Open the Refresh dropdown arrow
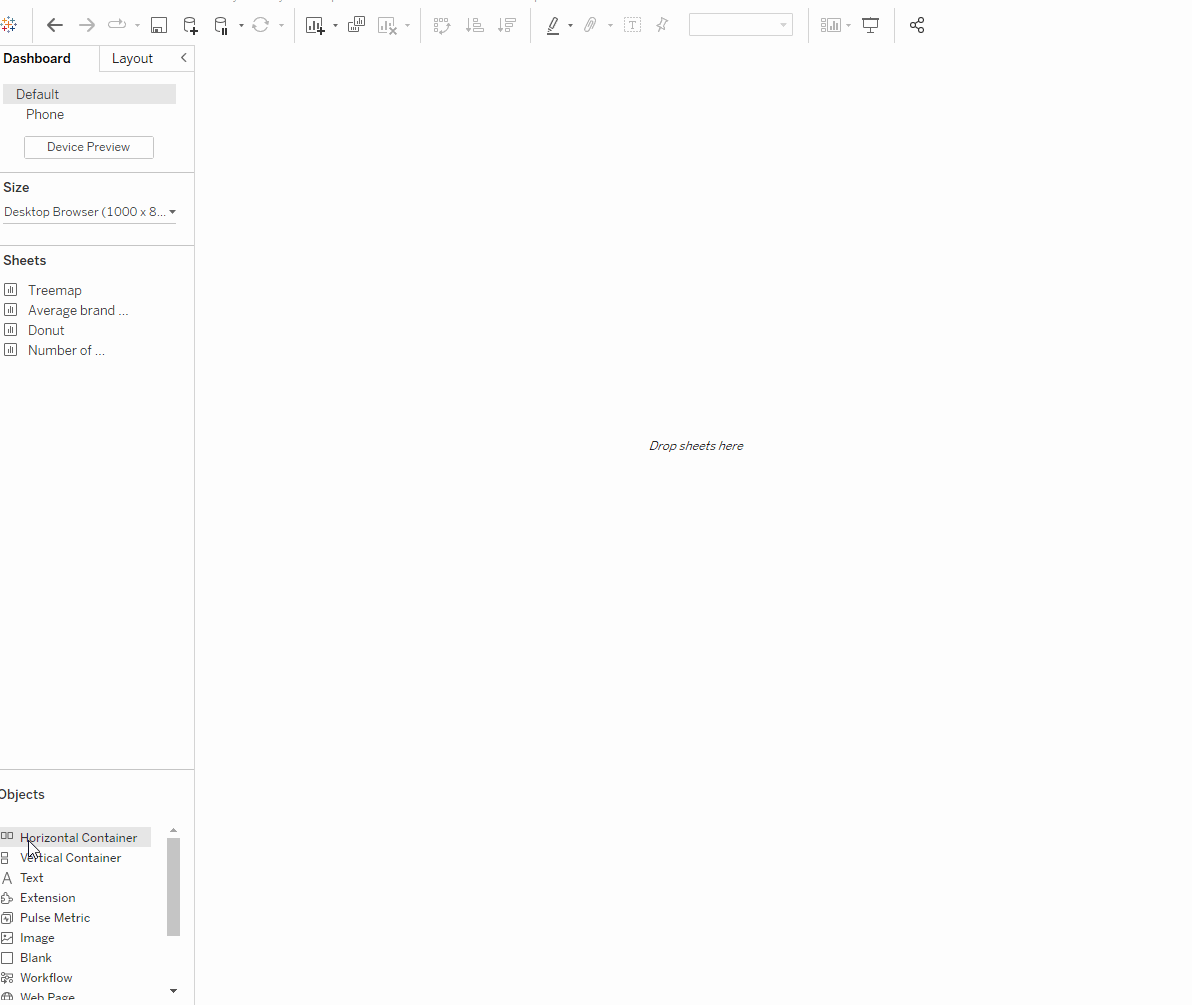 pyautogui.click(x=281, y=26)
